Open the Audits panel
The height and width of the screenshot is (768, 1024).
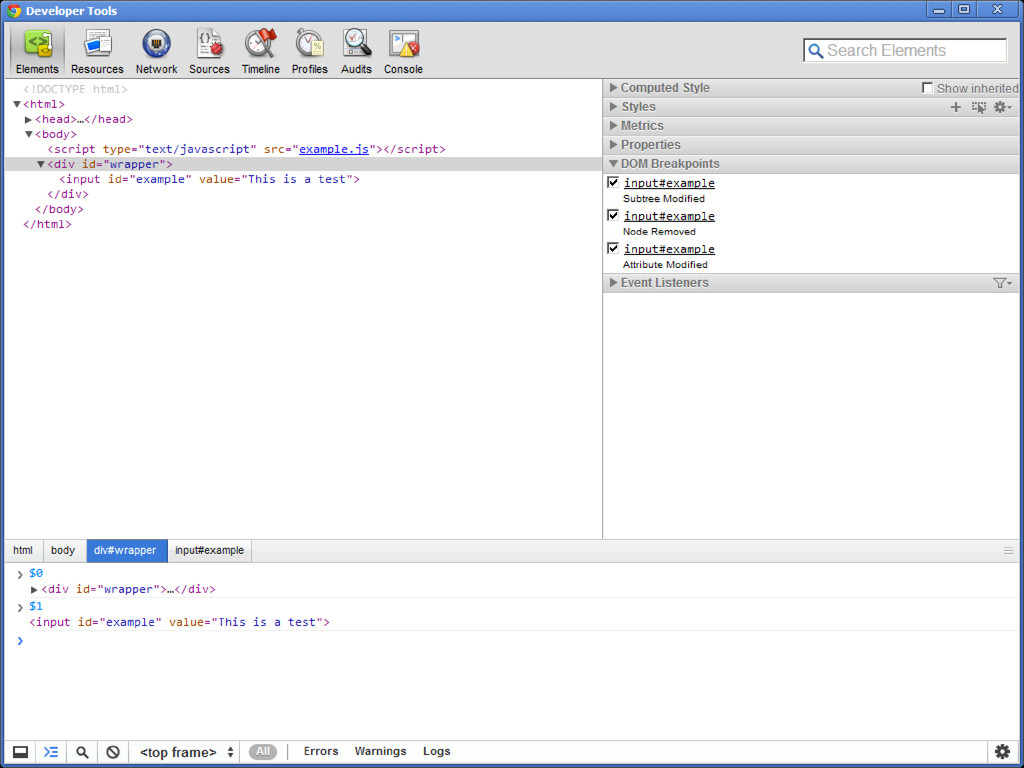356,52
